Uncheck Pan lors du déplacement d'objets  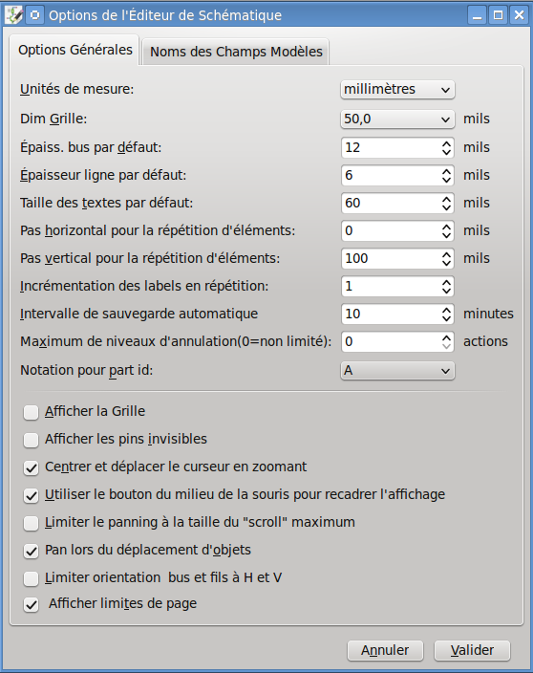(31, 551)
